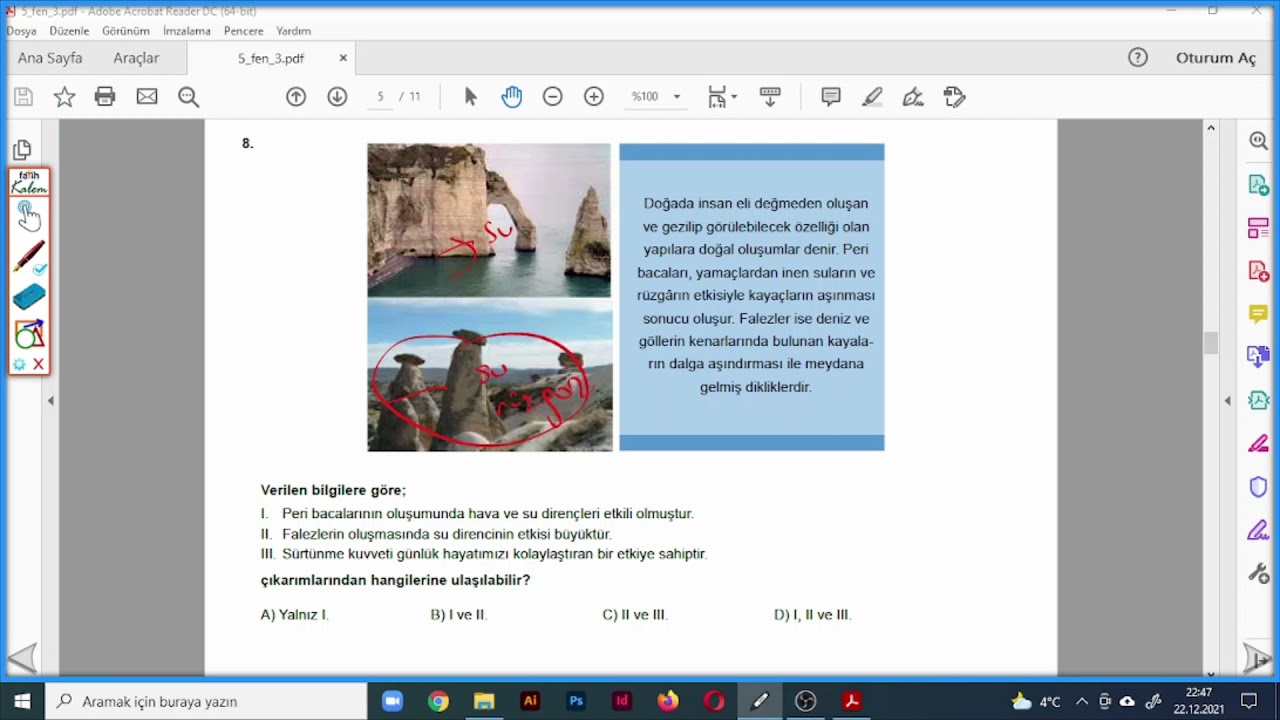This screenshot has height=720, width=1280.
Task: Click the scroll up arrow of document
Action: pyautogui.click(x=1210, y=128)
